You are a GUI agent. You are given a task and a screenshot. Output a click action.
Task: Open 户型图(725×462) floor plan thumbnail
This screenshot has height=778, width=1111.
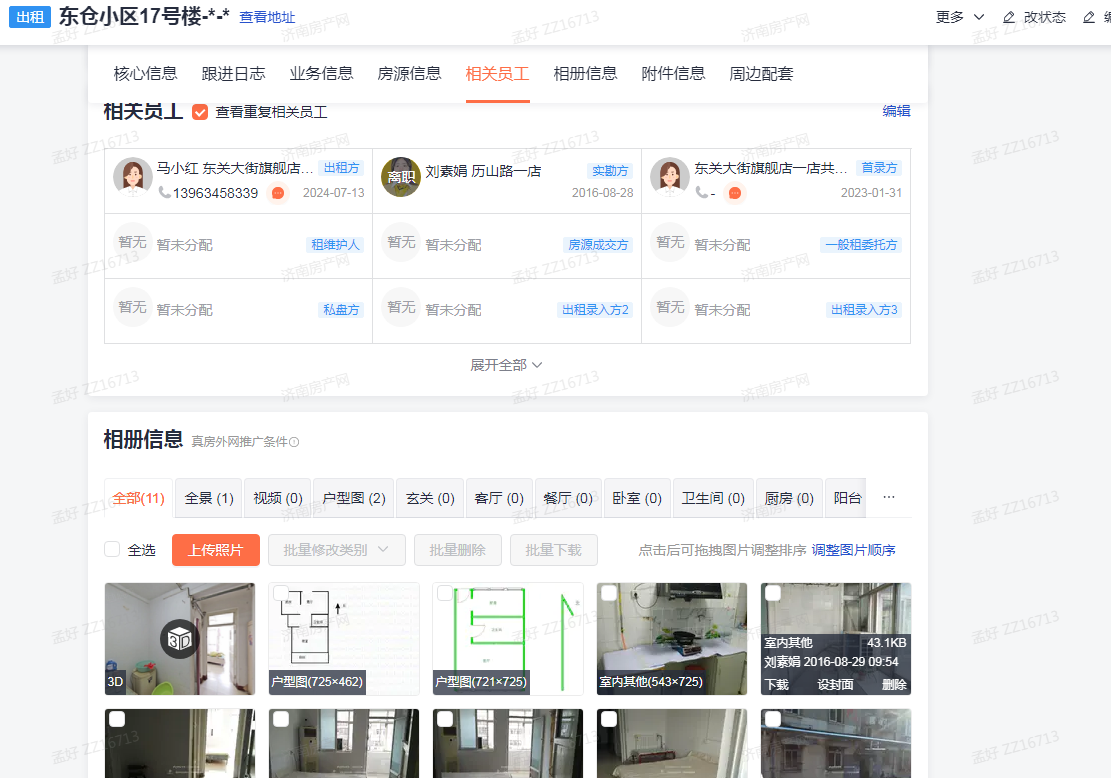point(344,638)
